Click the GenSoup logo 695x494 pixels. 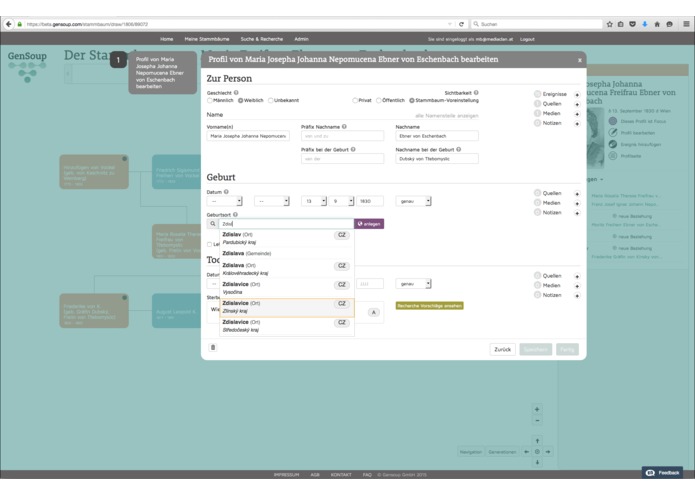coord(27,66)
